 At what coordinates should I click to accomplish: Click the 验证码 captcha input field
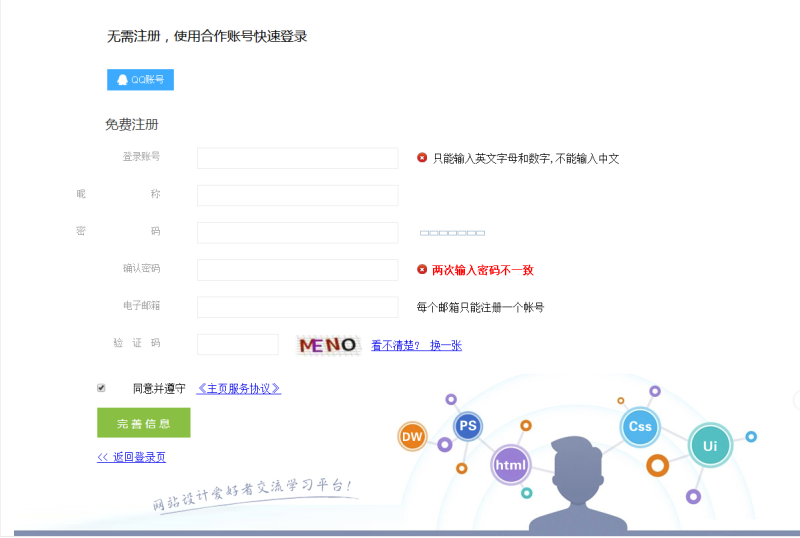click(237, 344)
